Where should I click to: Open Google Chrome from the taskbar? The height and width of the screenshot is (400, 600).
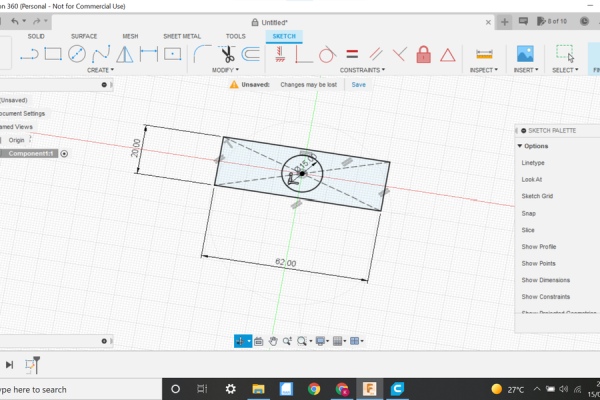coord(314,389)
